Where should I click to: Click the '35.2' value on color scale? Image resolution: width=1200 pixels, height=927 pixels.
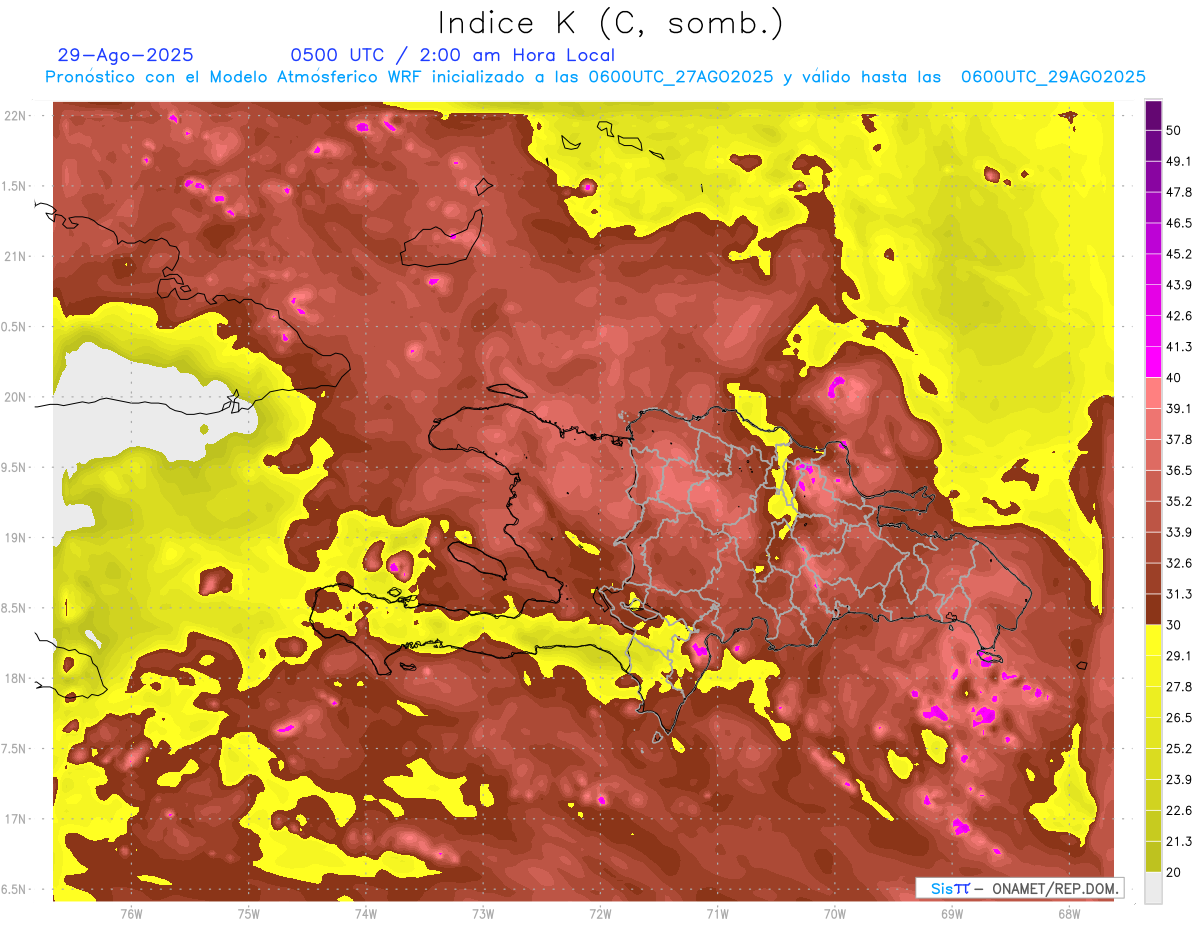click(x=1178, y=501)
